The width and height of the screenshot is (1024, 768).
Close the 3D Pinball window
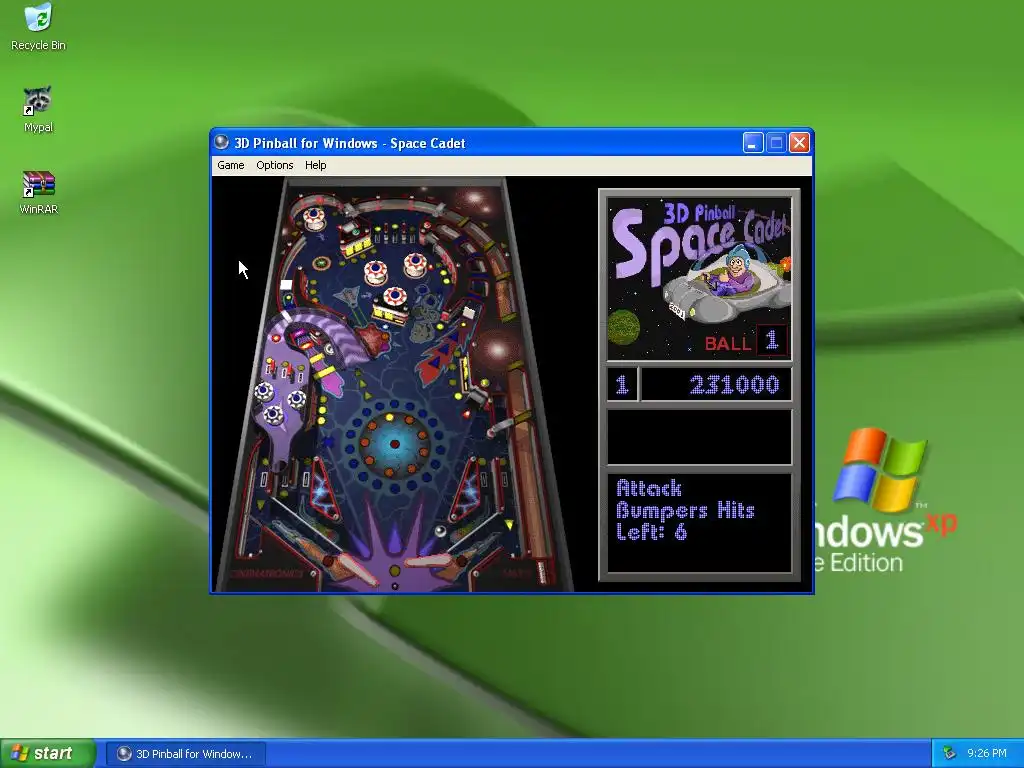coord(799,142)
